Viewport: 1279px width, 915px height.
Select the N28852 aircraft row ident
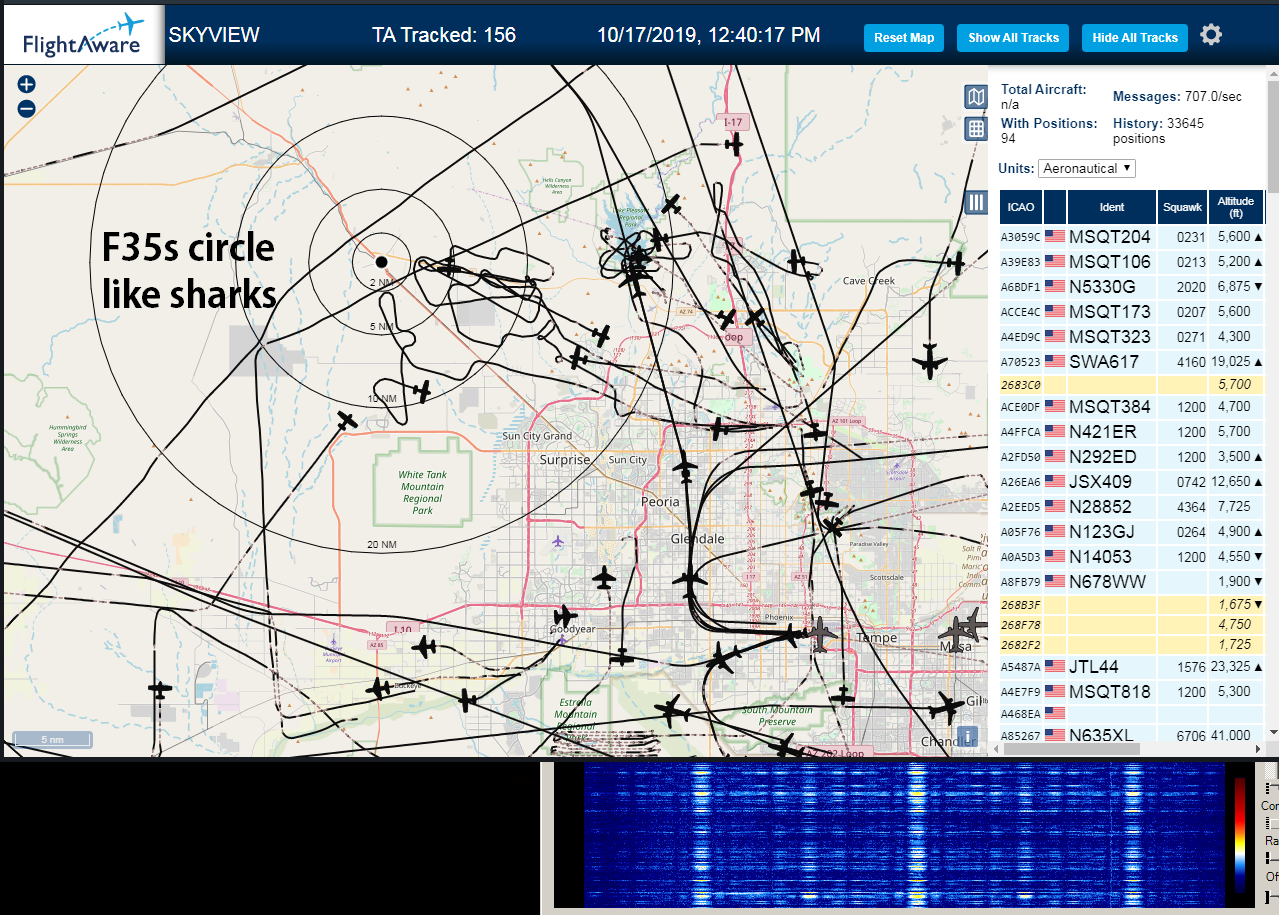point(1100,507)
